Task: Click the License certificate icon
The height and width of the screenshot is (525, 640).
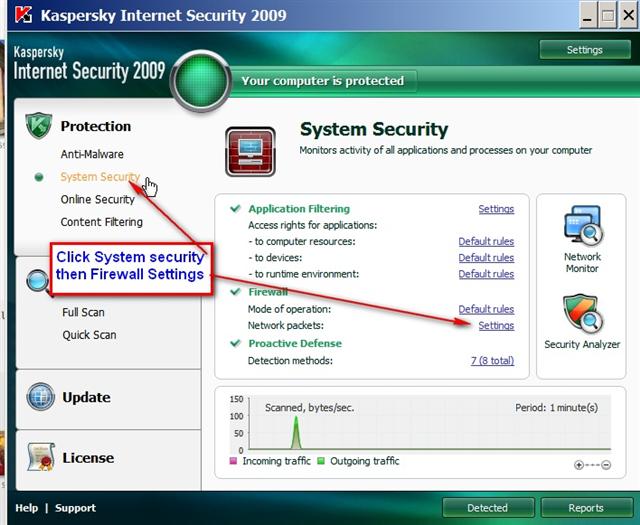Action: tap(41, 456)
